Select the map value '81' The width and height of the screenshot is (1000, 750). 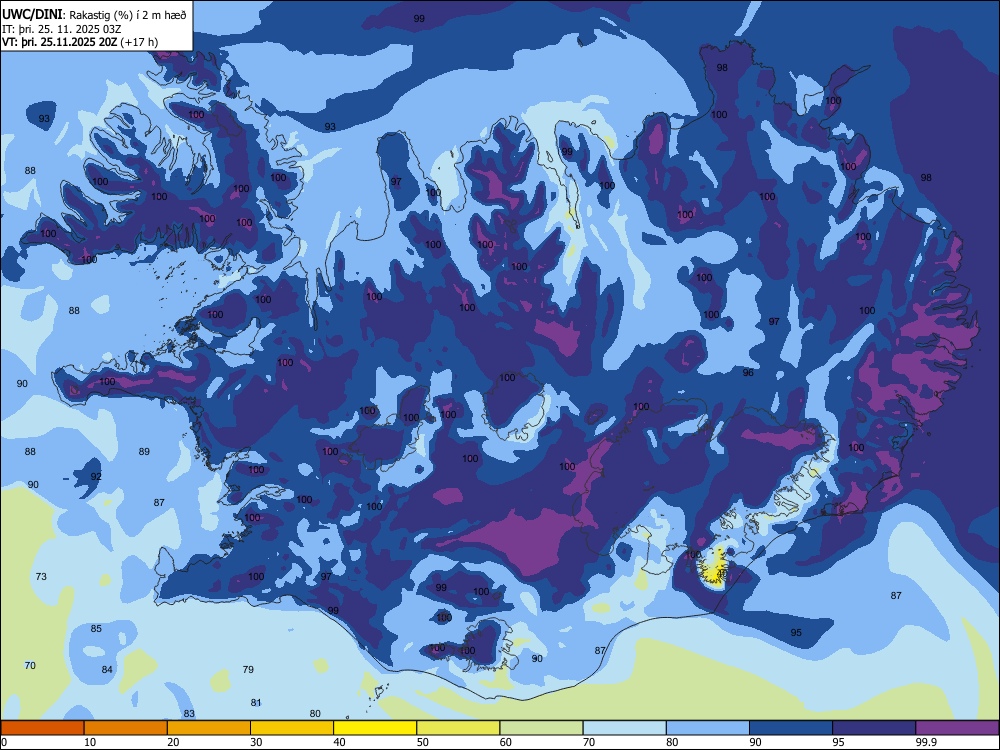point(256,703)
